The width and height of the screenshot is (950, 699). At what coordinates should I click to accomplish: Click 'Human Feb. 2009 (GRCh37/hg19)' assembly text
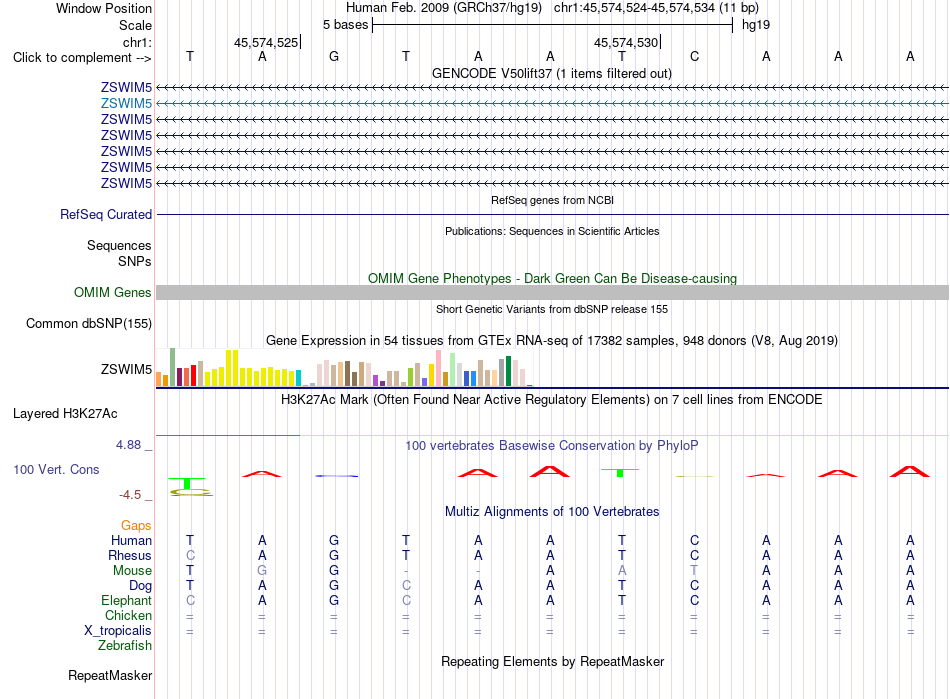tap(443, 8)
